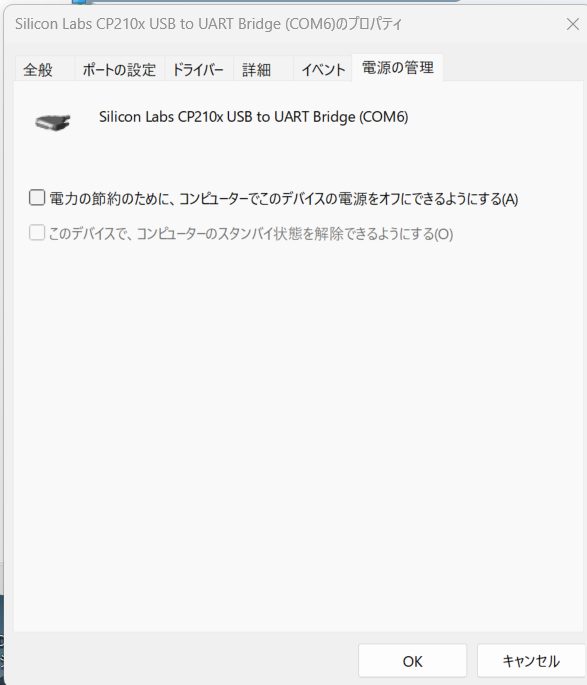Click the キャンセル button
587x685 pixels.
(531, 661)
